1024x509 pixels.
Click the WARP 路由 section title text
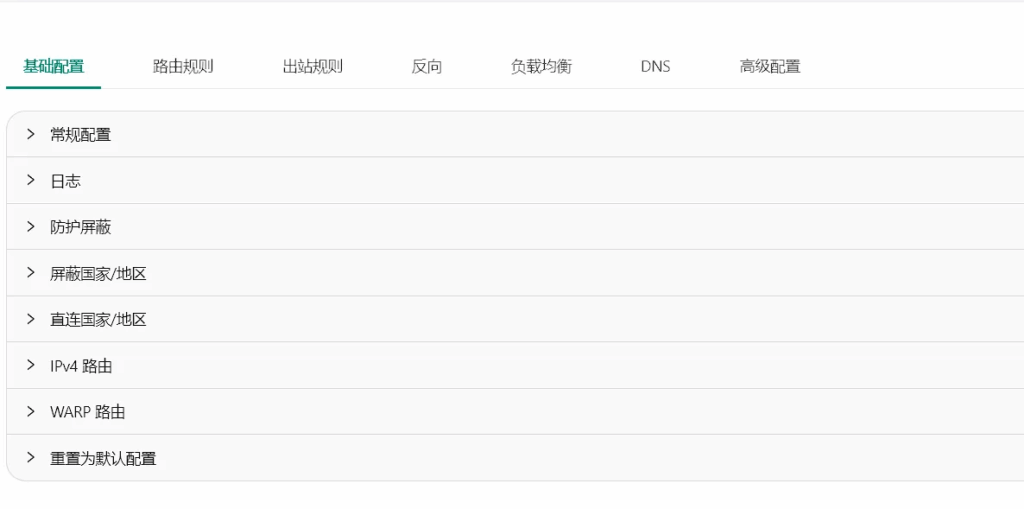[88, 412]
